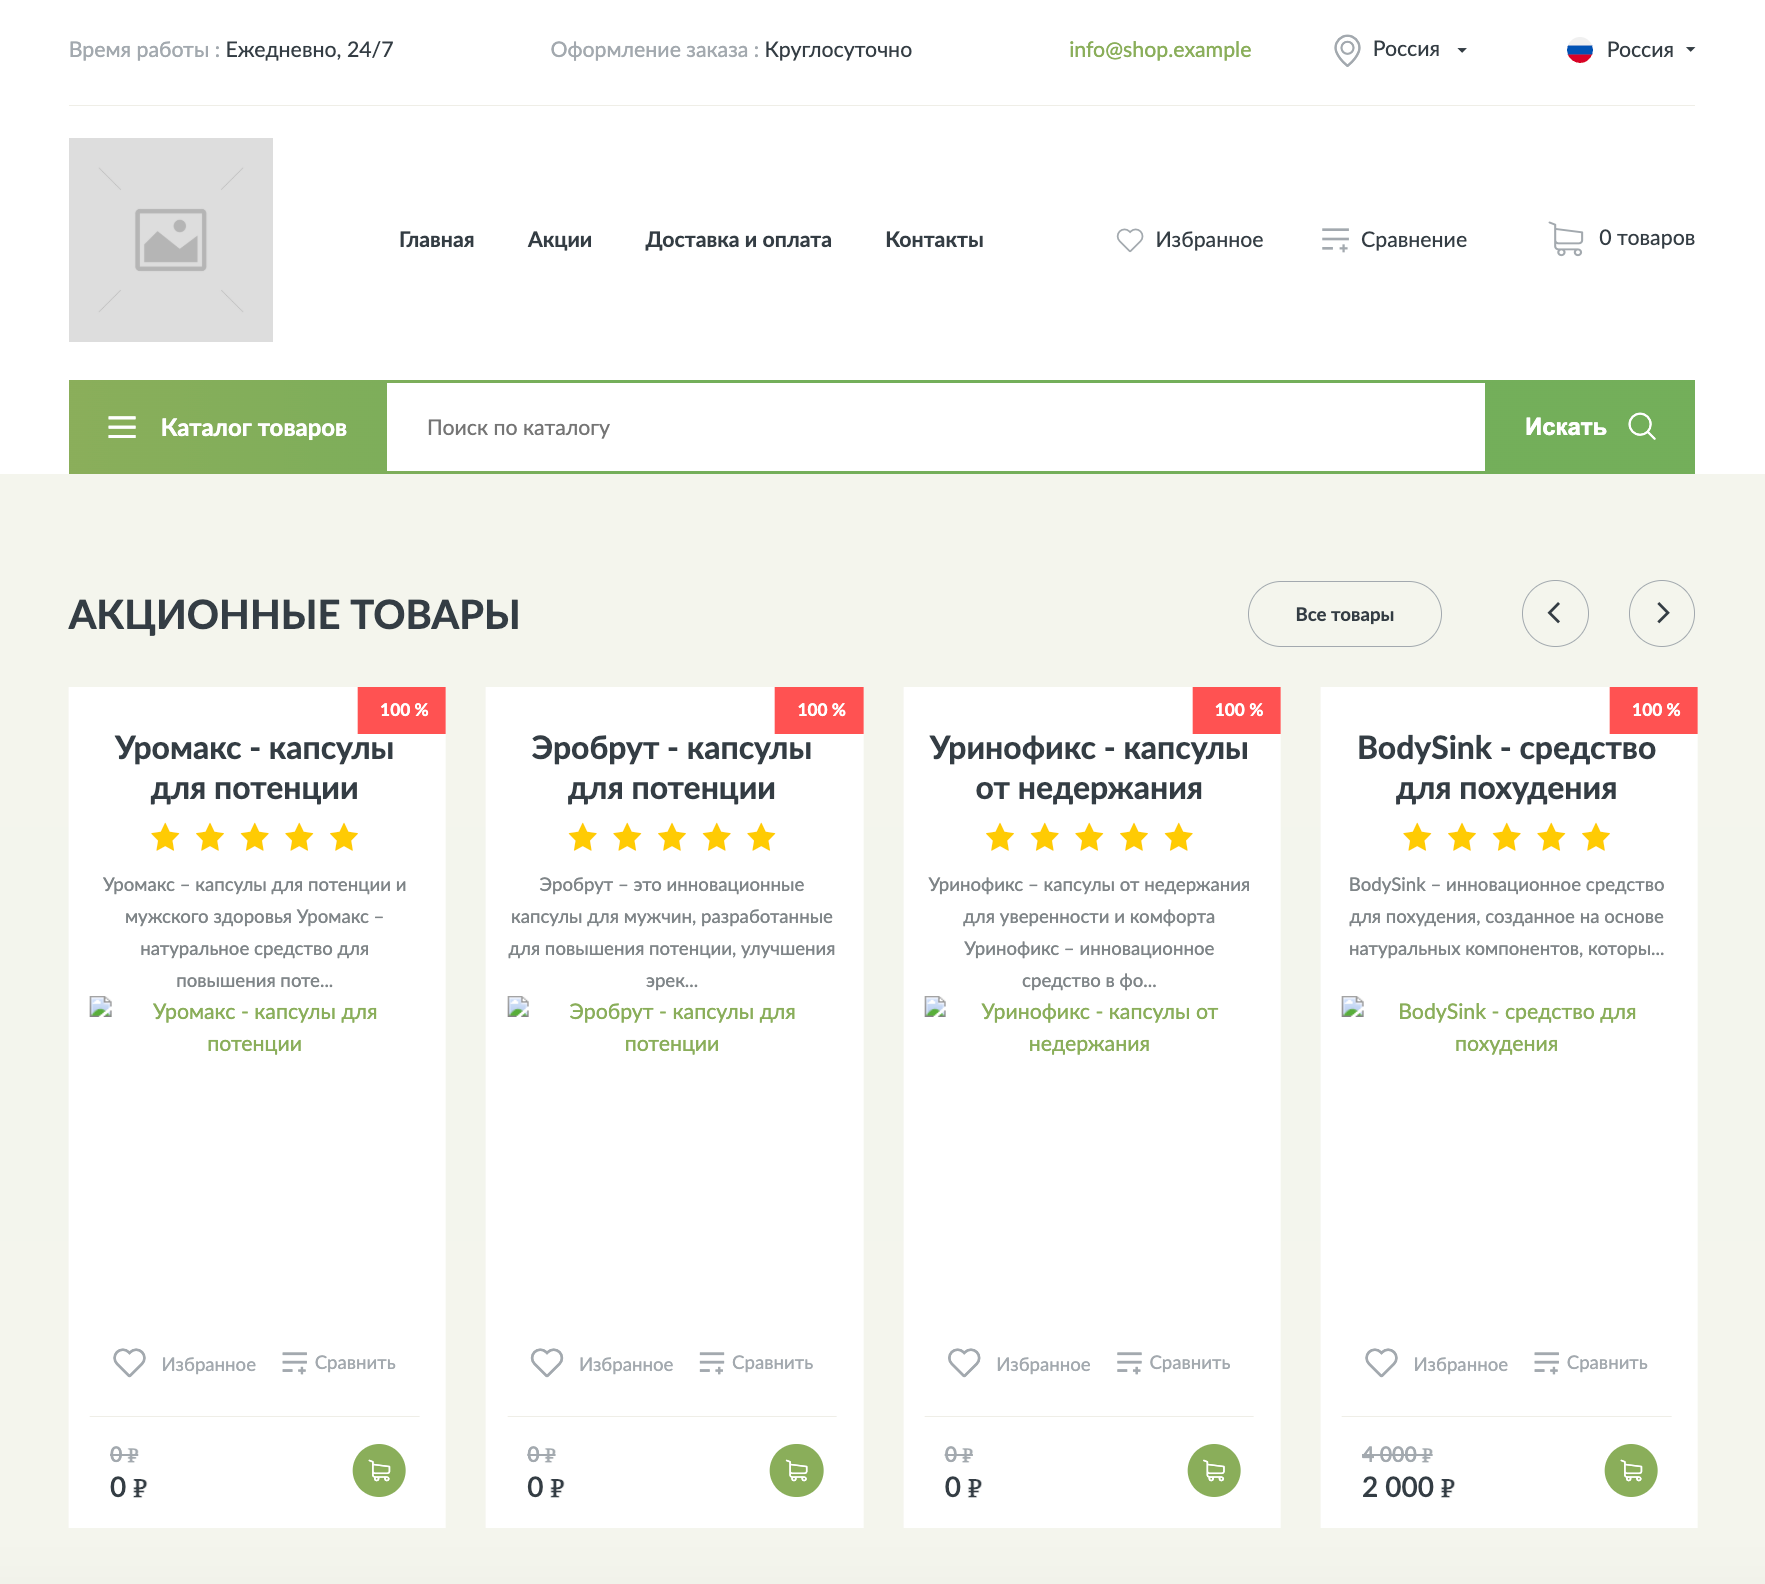1765x1584 pixels.
Task: Click the broken image icon on BodySink card
Action: point(1353,1007)
